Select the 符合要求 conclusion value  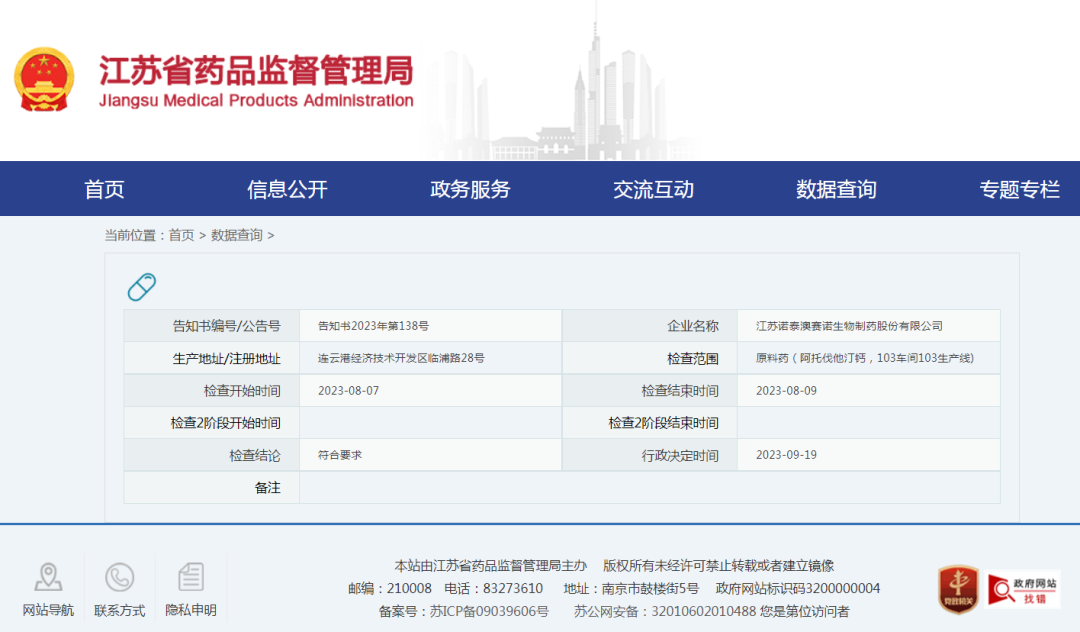[340, 455]
